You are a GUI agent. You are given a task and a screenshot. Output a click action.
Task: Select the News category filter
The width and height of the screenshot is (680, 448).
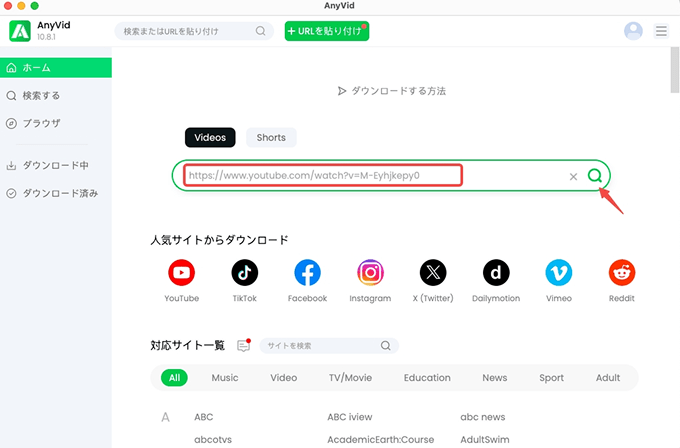point(495,378)
